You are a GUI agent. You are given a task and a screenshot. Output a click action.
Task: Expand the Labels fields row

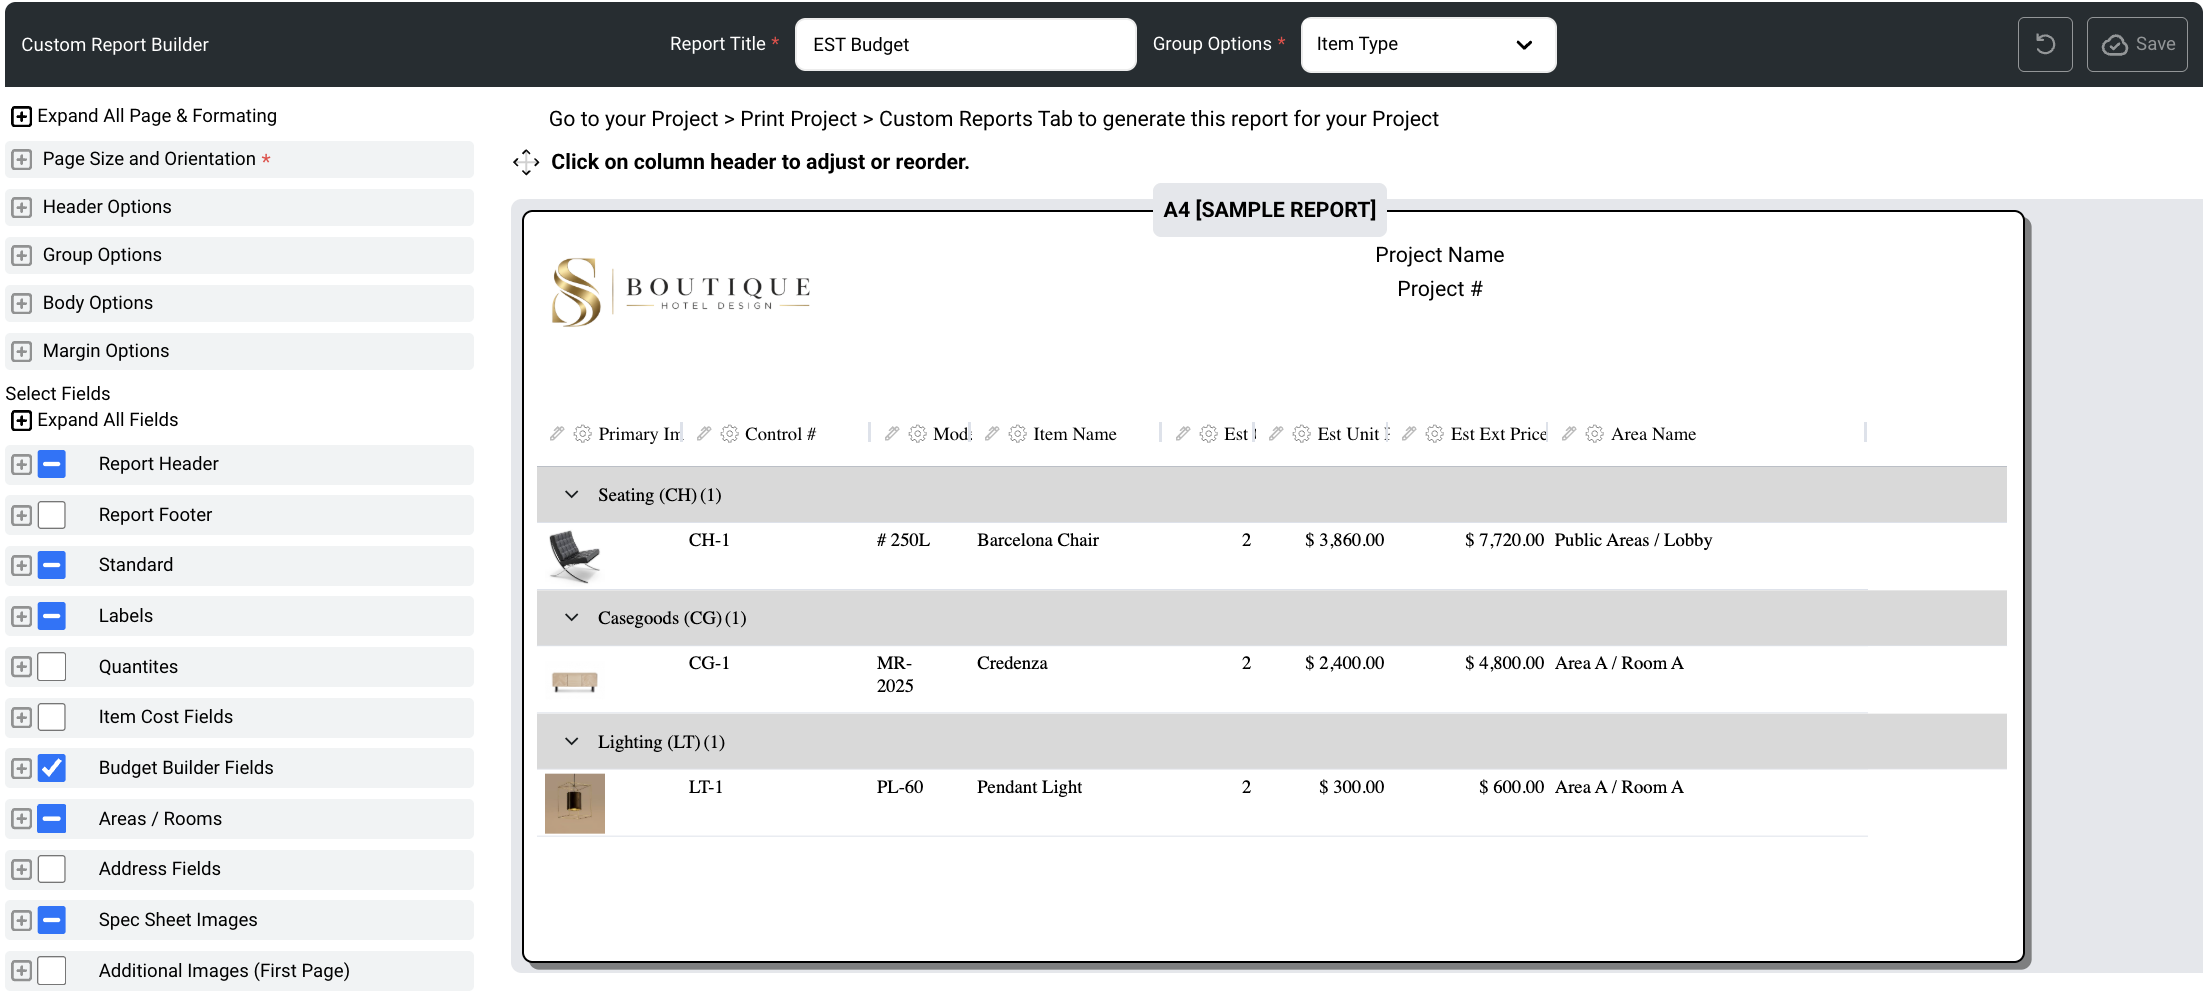point(21,616)
